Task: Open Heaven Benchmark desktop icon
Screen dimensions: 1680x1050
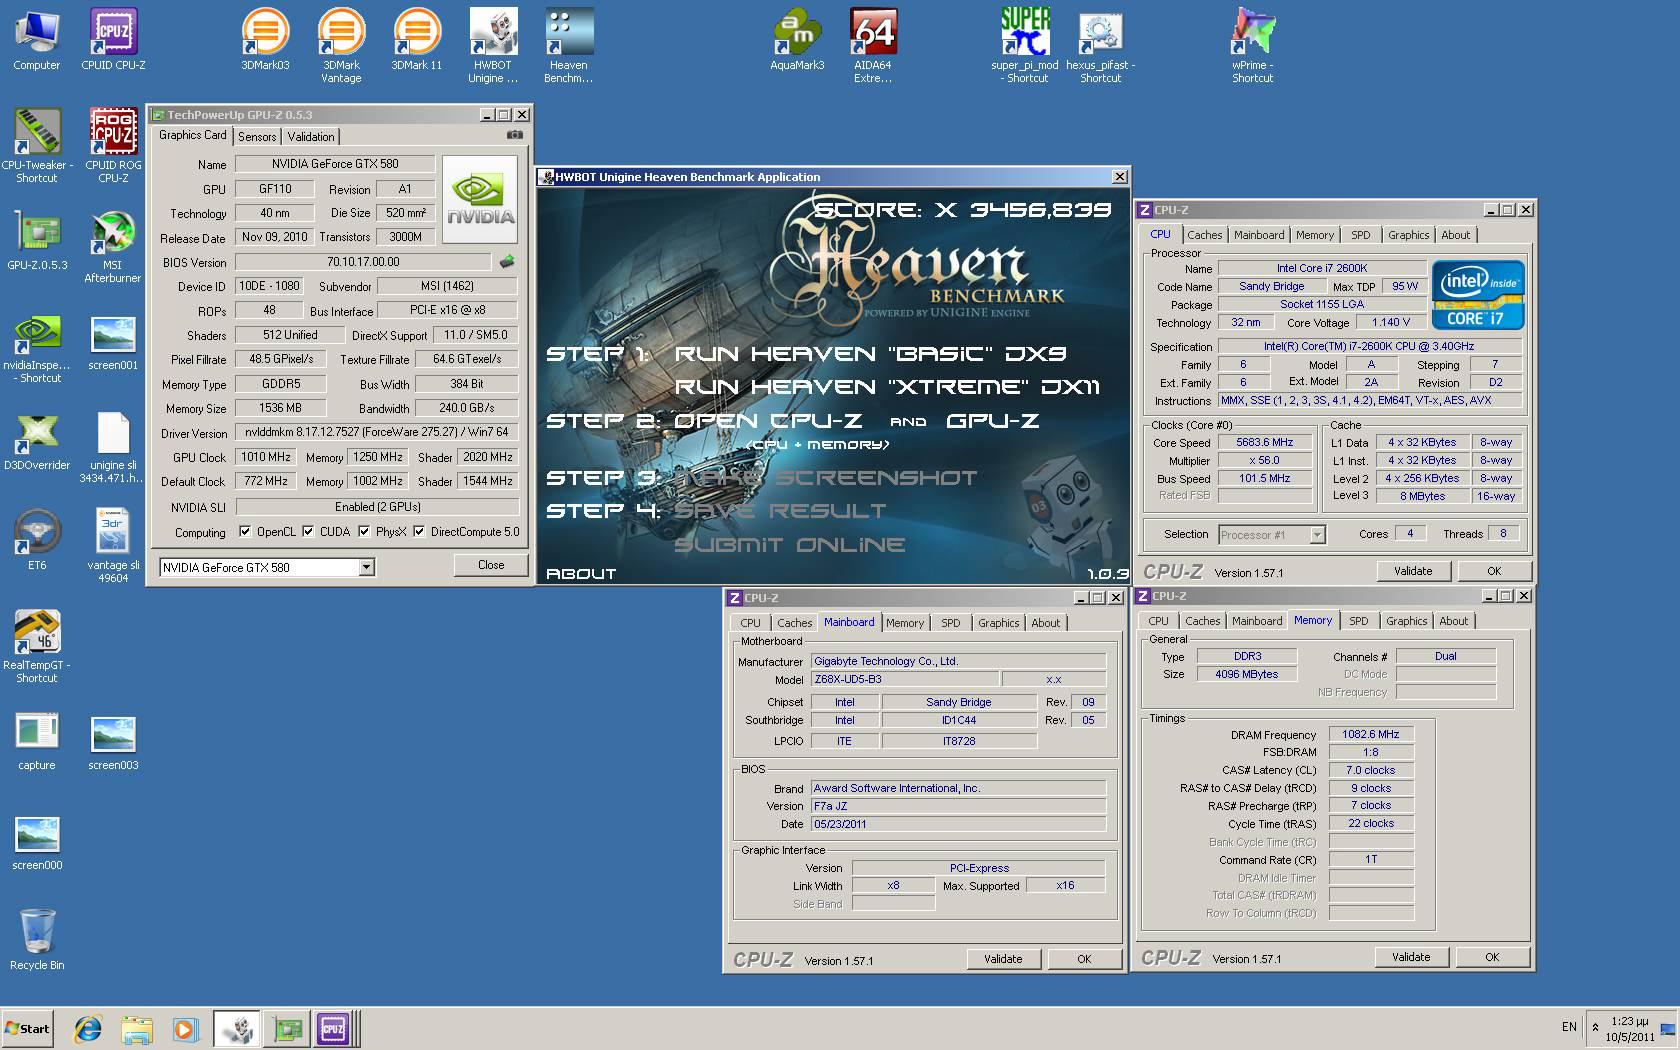Action: [569, 46]
